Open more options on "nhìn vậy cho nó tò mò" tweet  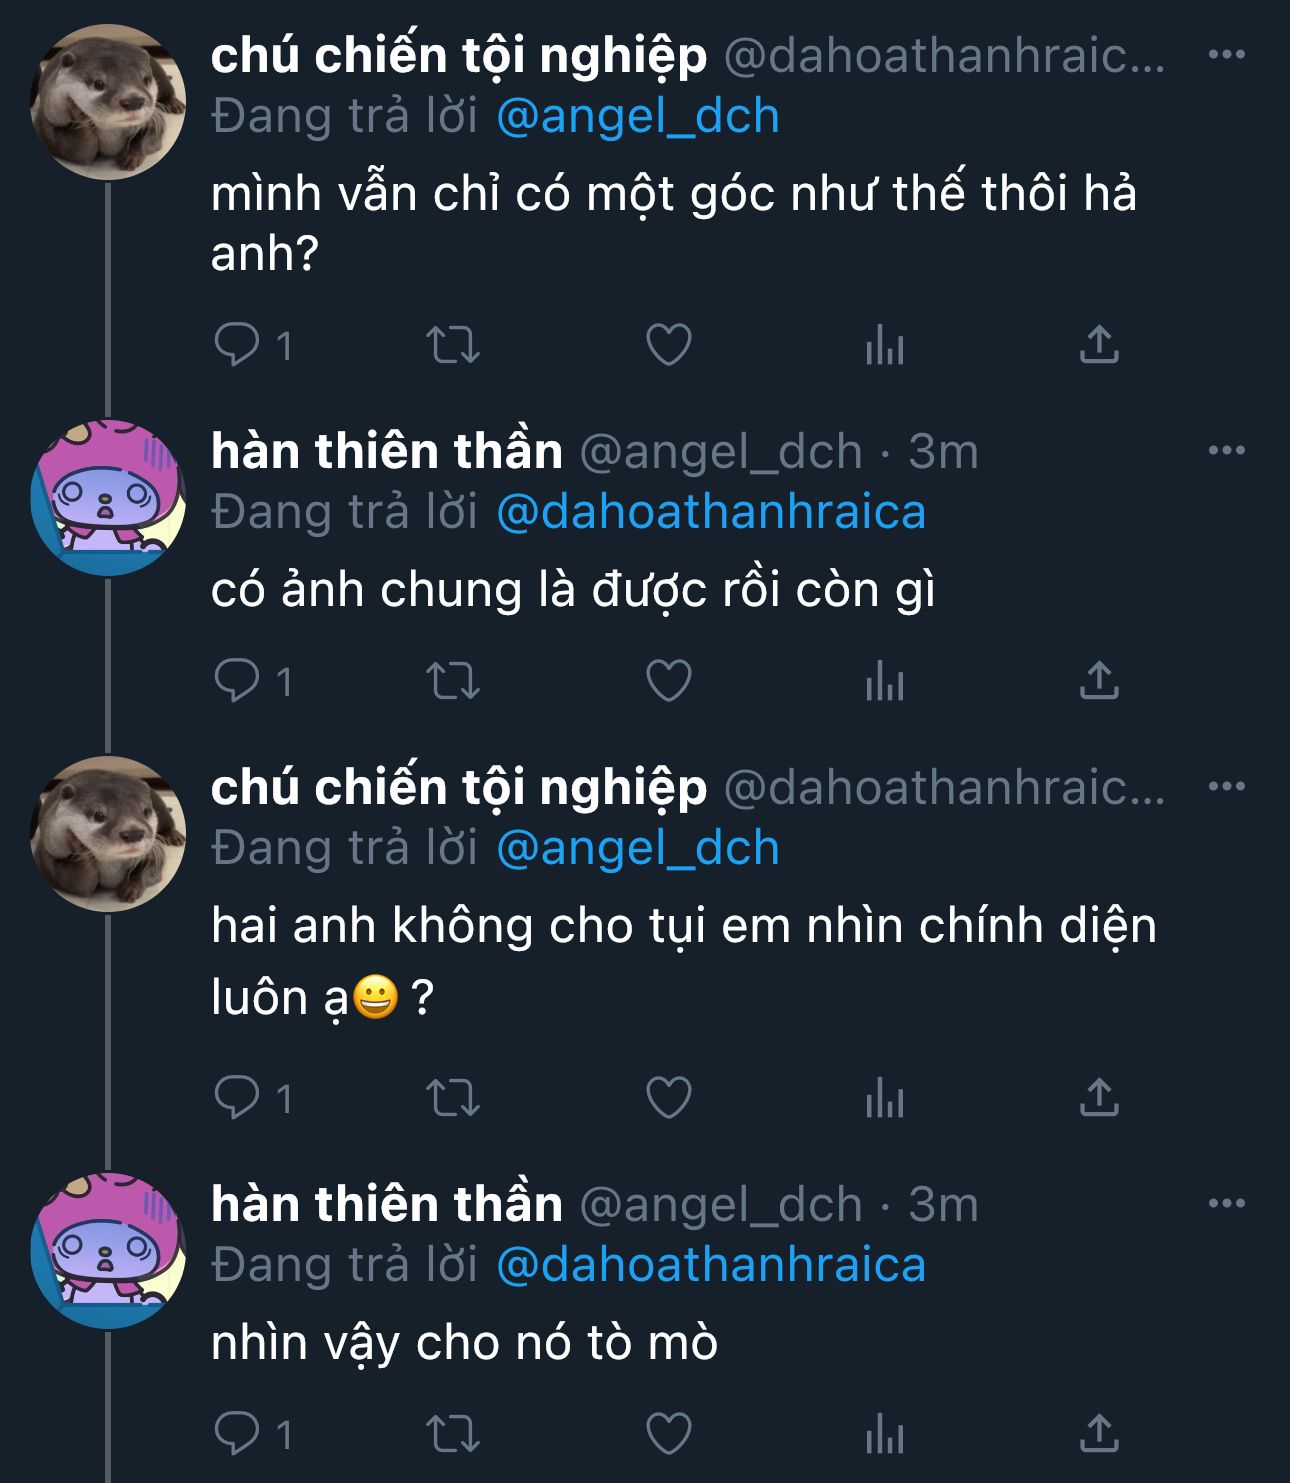point(1227,1203)
